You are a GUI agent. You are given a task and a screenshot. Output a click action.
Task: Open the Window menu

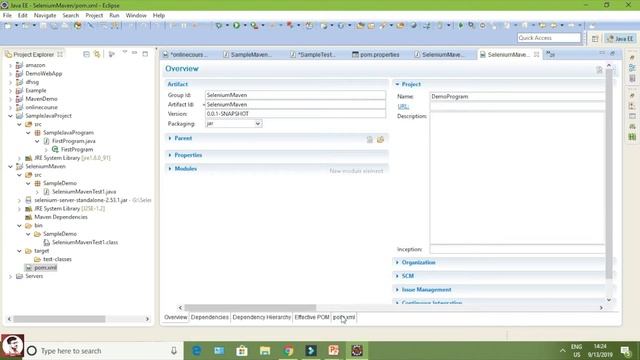[x=136, y=16]
